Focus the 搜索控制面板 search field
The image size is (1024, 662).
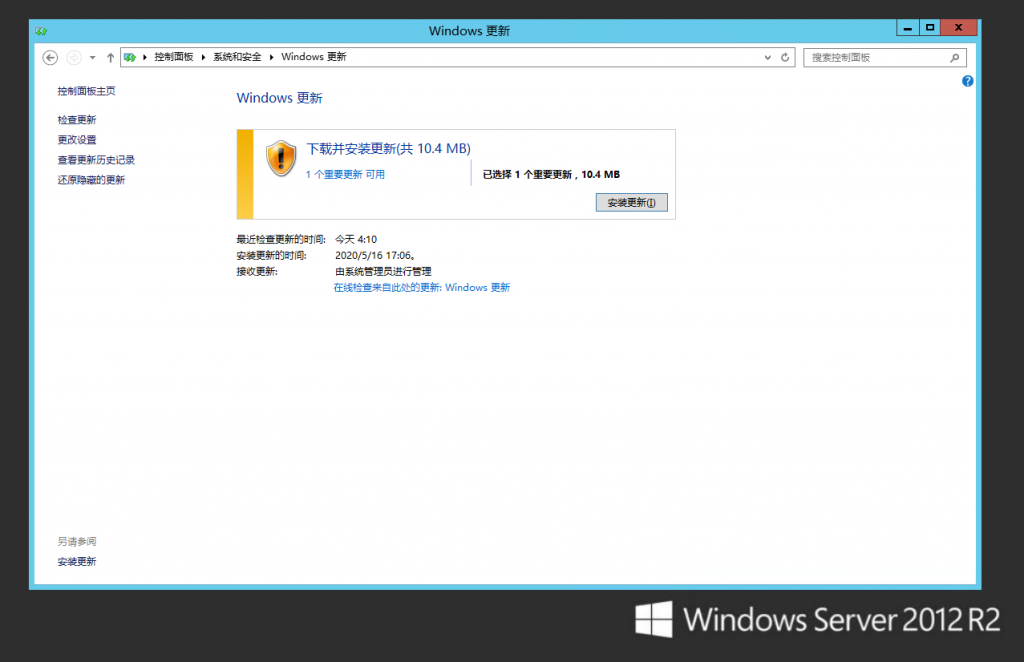click(x=875, y=58)
